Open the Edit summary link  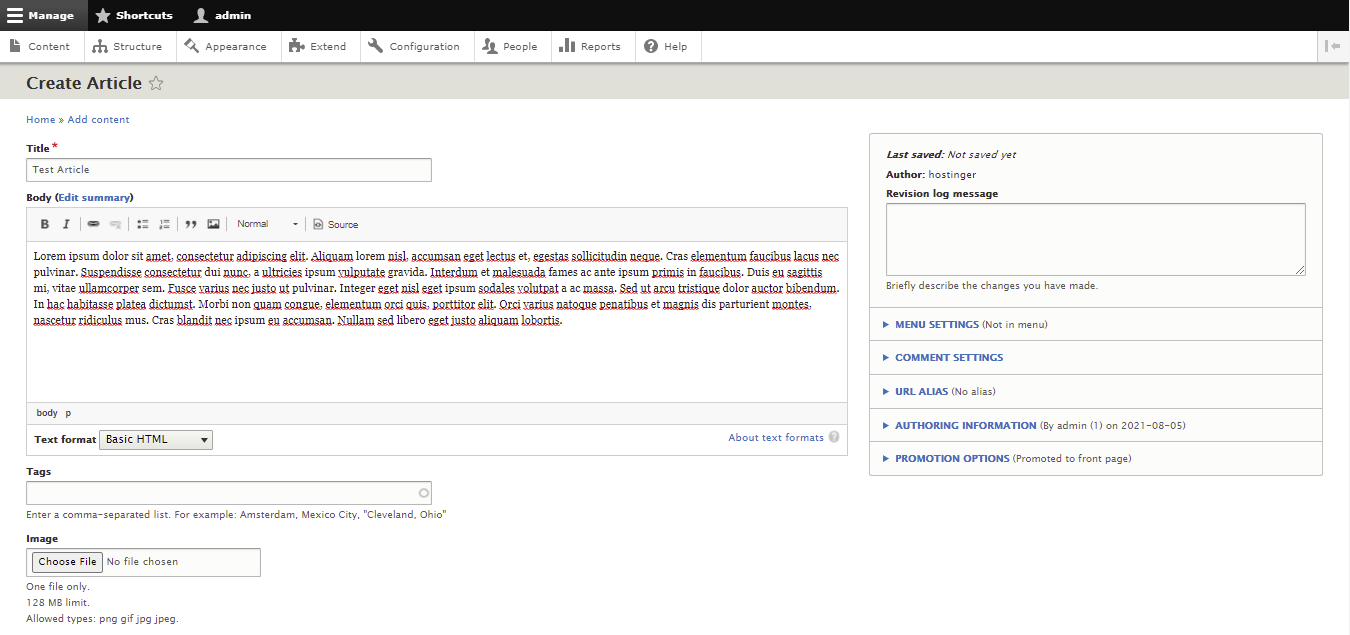tap(94, 198)
